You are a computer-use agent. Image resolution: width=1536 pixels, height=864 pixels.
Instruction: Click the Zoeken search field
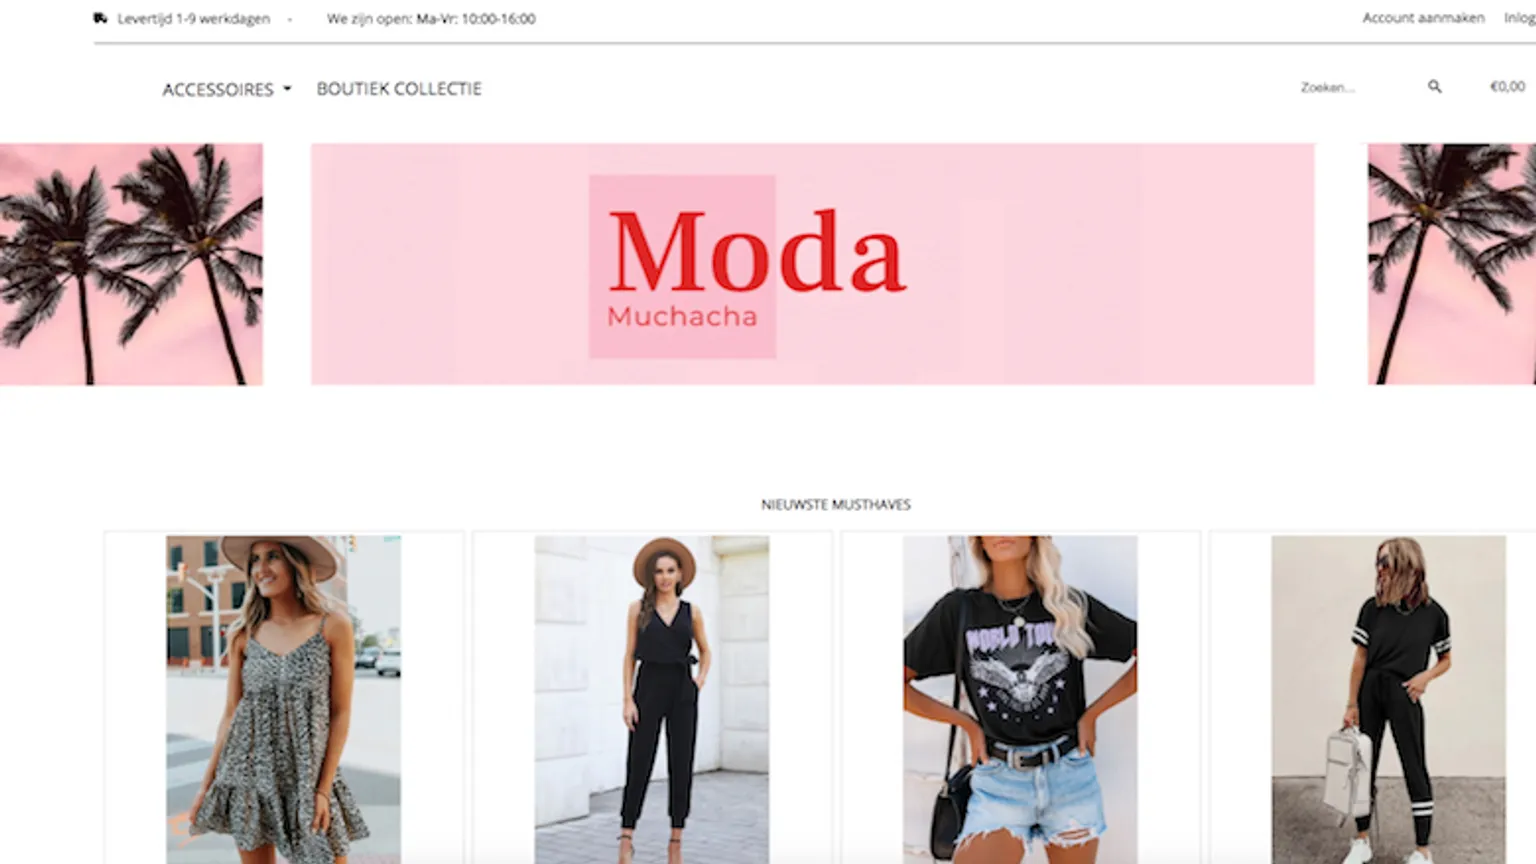tap(1360, 88)
